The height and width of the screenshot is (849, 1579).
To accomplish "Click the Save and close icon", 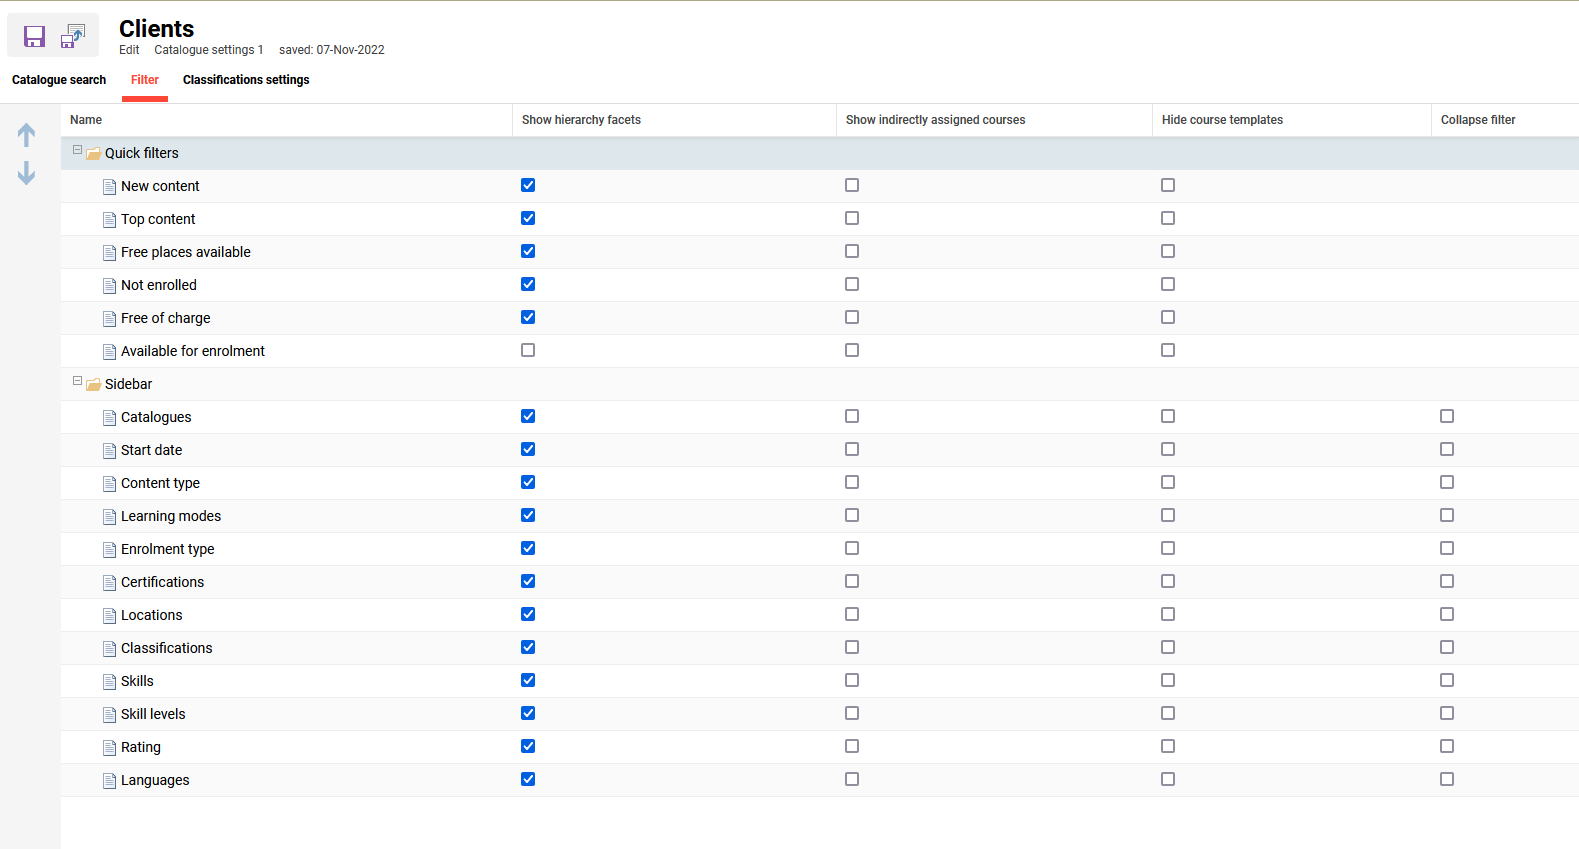I will tap(73, 37).
